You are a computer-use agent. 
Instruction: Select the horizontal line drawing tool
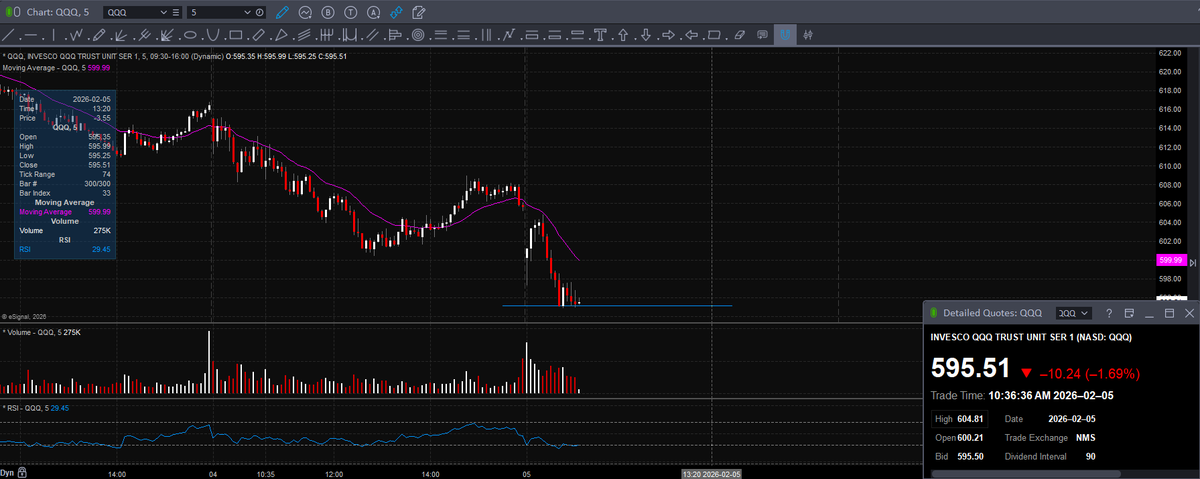(x=31, y=35)
